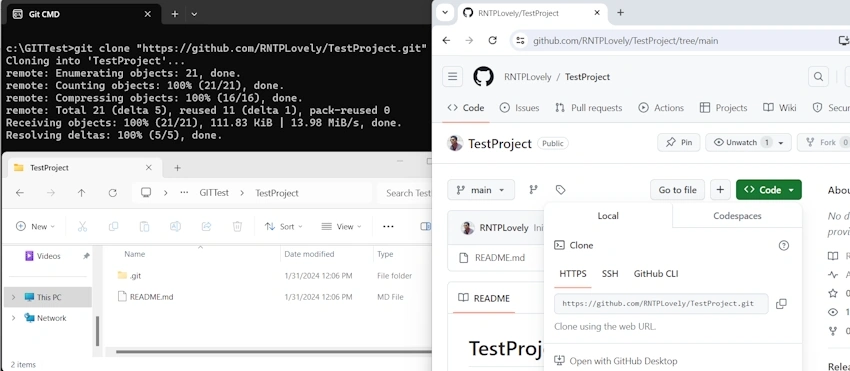Click the File Explorer search box
The width and height of the screenshot is (850, 371).
(x=406, y=193)
